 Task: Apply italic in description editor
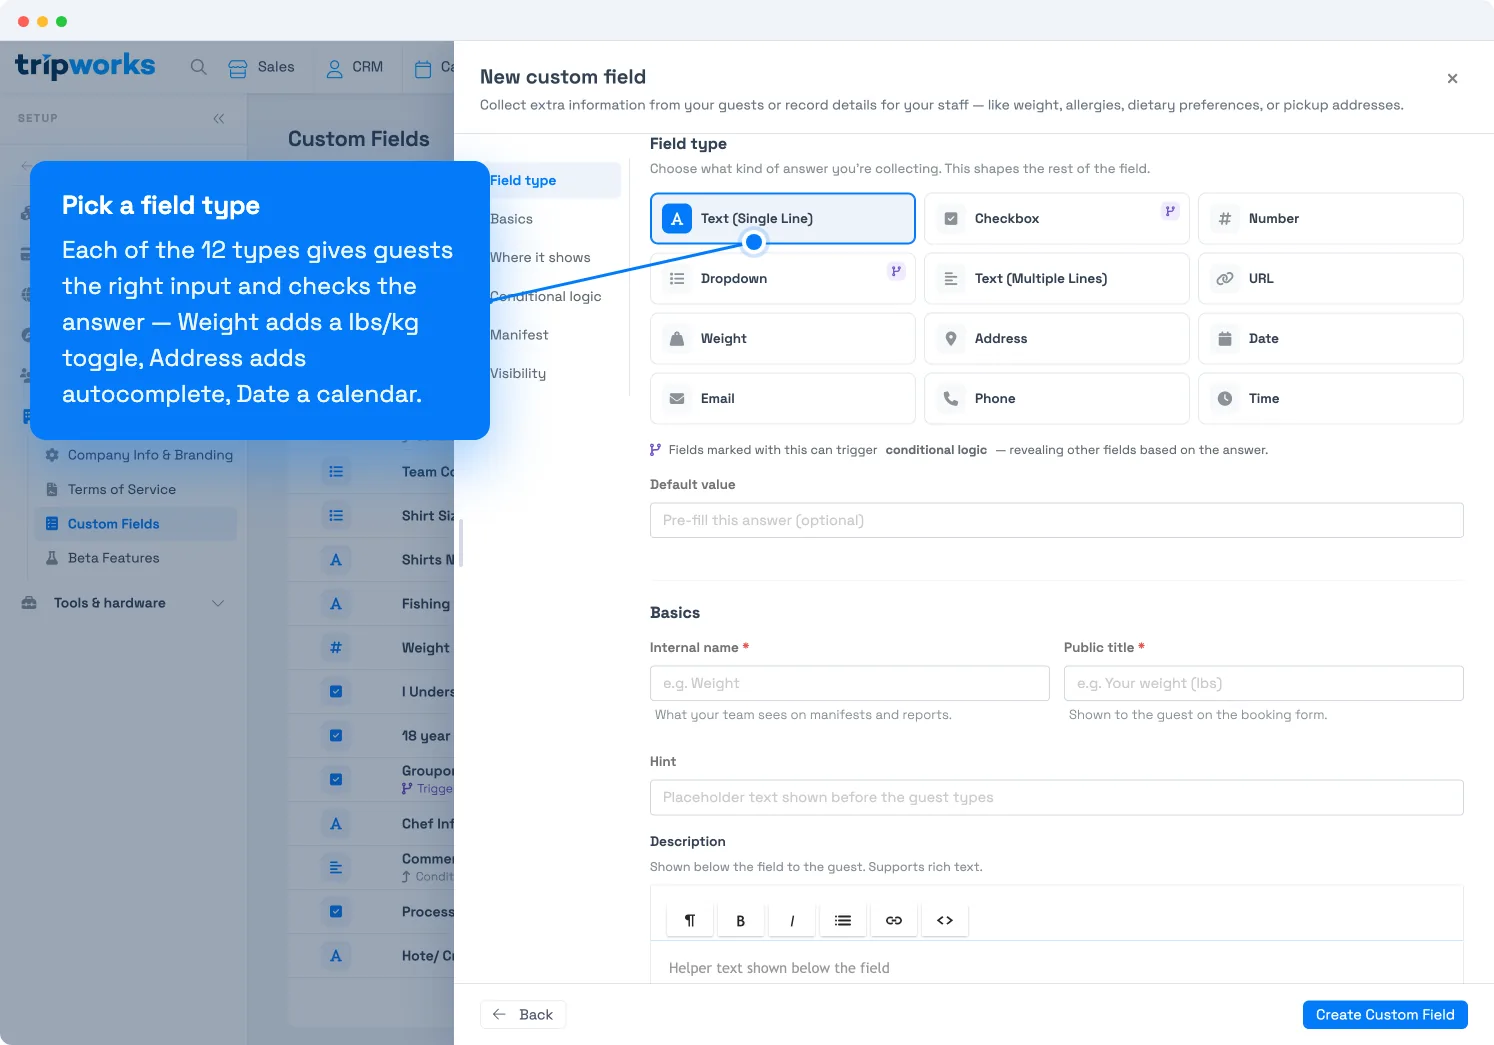coord(792,920)
